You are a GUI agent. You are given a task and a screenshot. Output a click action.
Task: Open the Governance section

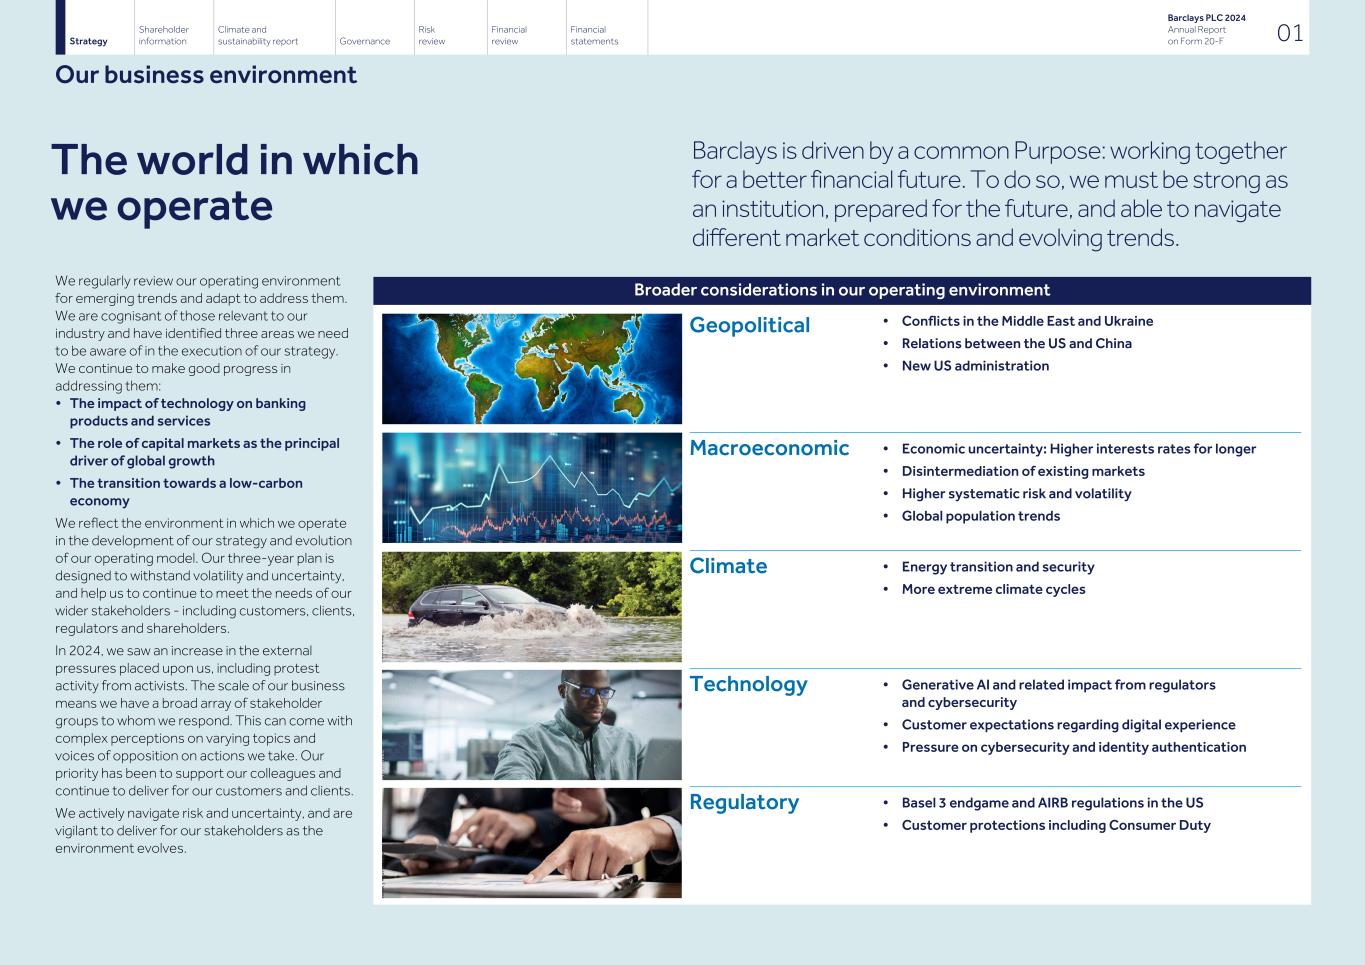point(364,41)
